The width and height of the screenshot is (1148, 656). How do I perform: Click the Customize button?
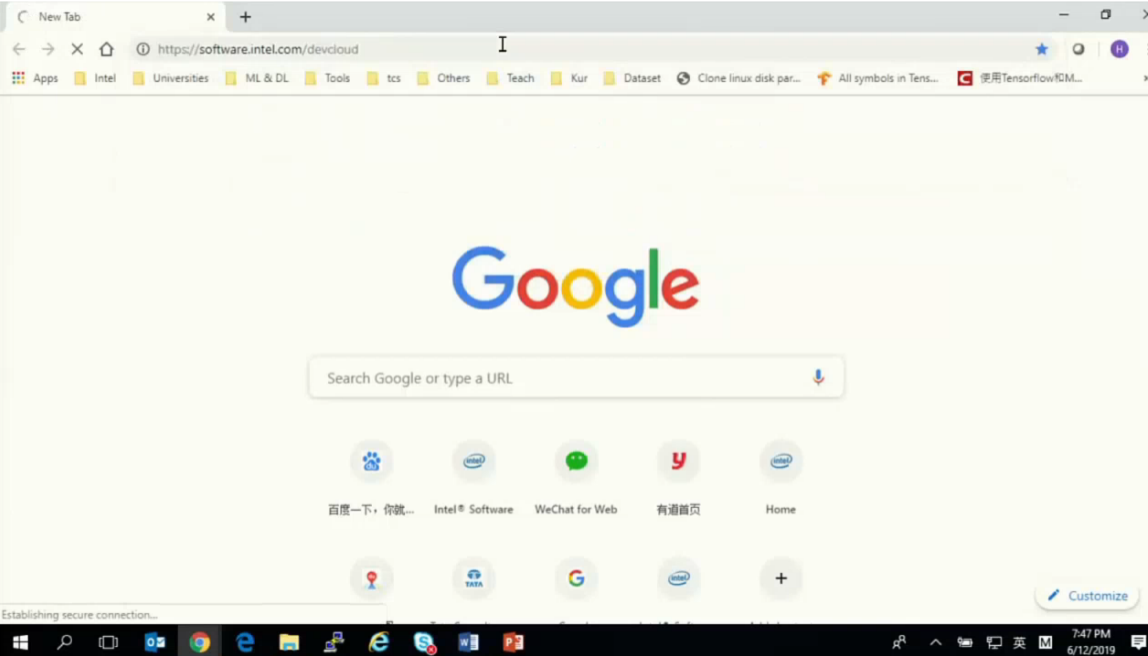point(1087,595)
